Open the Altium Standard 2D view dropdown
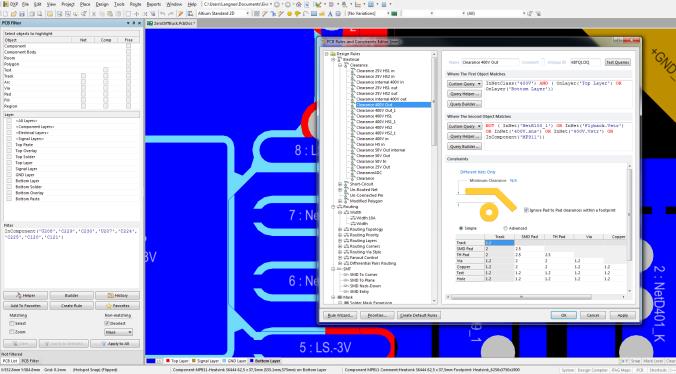The image size is (676, 374). pos(224,14)
